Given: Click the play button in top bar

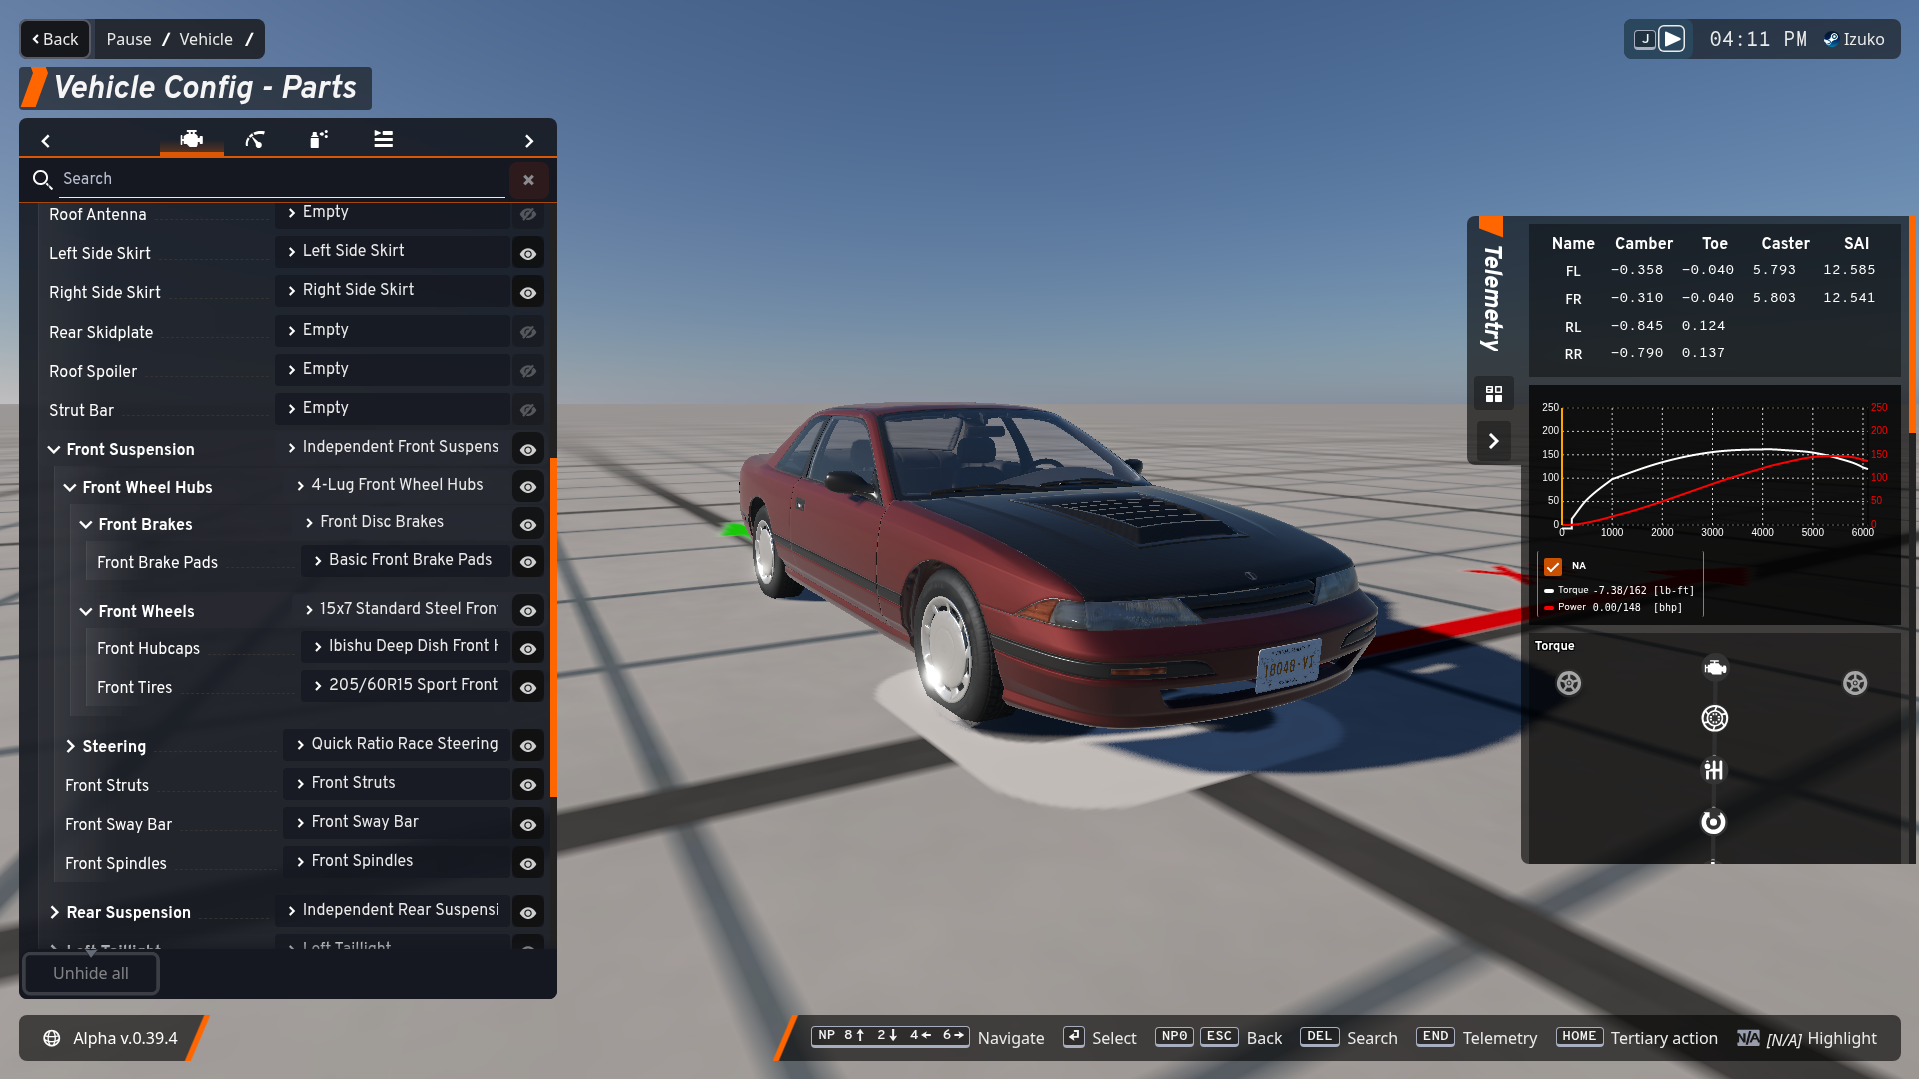Looking at the screenshot, I should click(x=1672, y=39).
